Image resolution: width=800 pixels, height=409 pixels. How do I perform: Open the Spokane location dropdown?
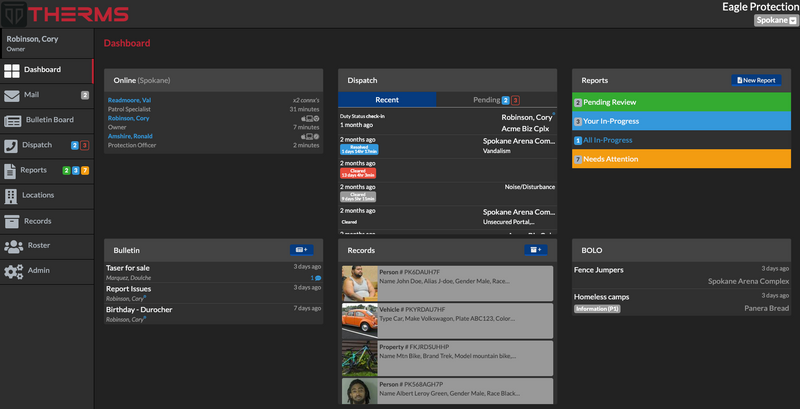pos(776,20)
